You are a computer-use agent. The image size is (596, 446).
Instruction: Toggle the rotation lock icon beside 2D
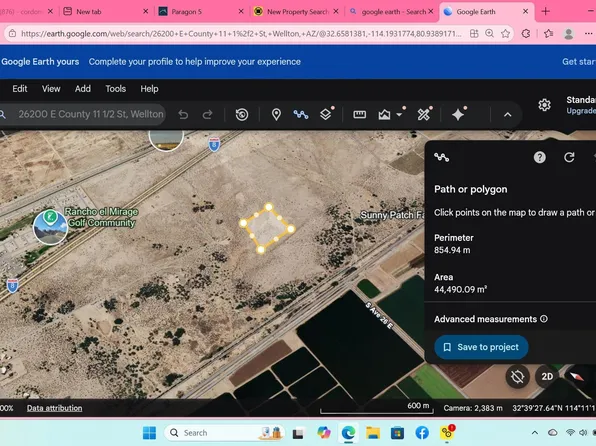point(517,376)
